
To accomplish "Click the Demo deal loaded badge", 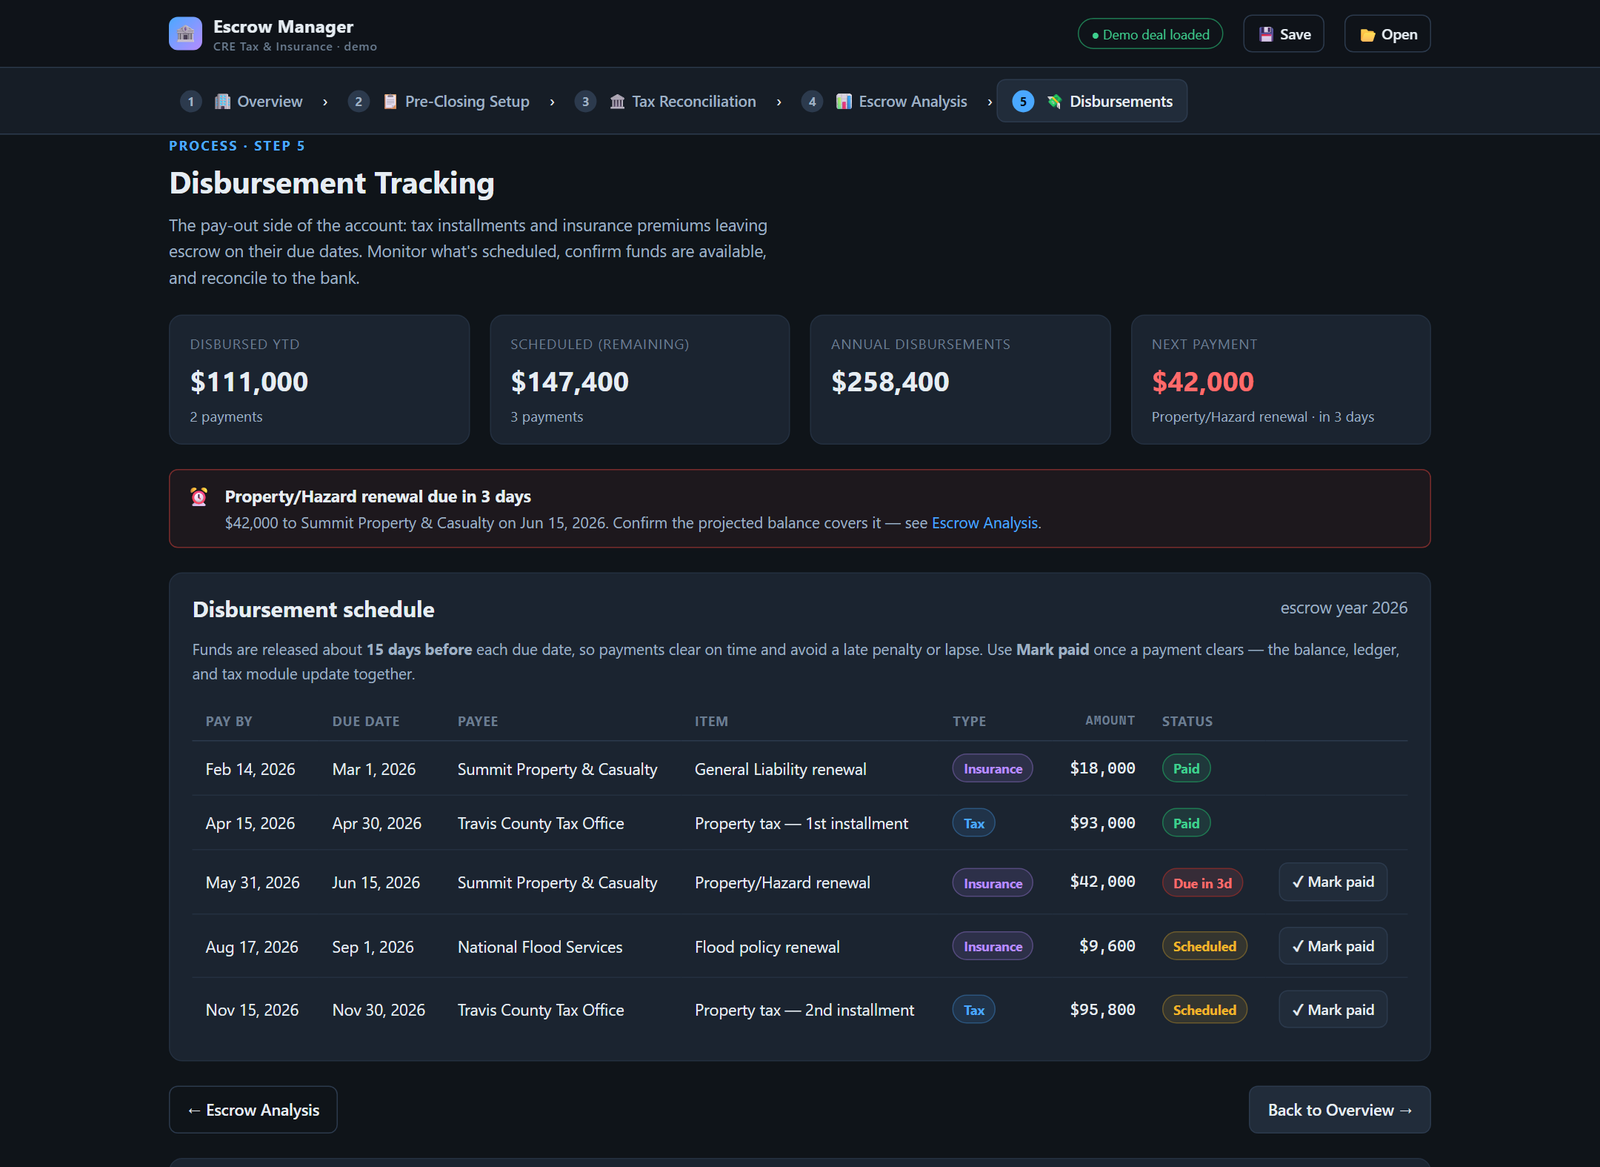I will point(1150,34).
